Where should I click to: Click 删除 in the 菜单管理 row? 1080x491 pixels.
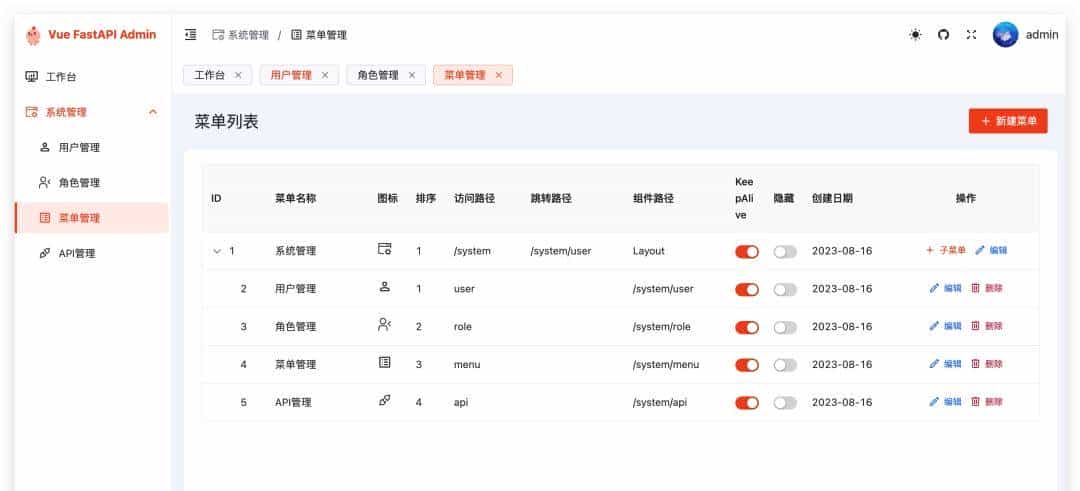987,364
